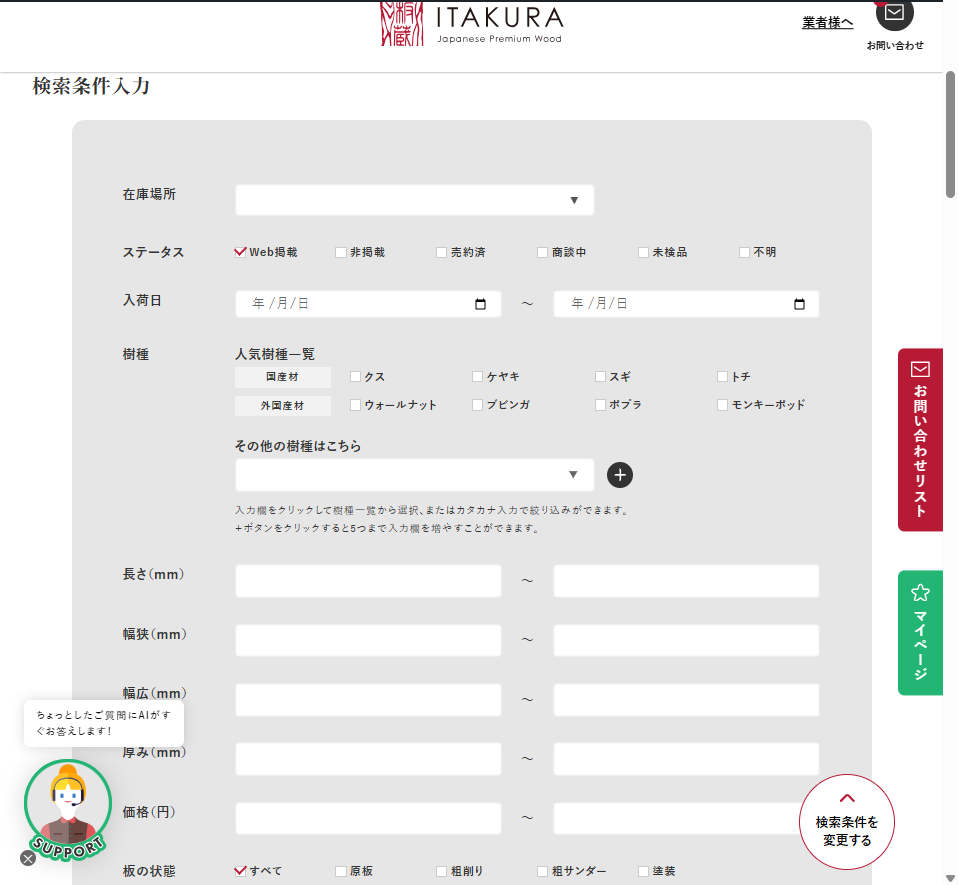
Task: Open the マイページ star side tab
Action: click(x=920, y=632)
